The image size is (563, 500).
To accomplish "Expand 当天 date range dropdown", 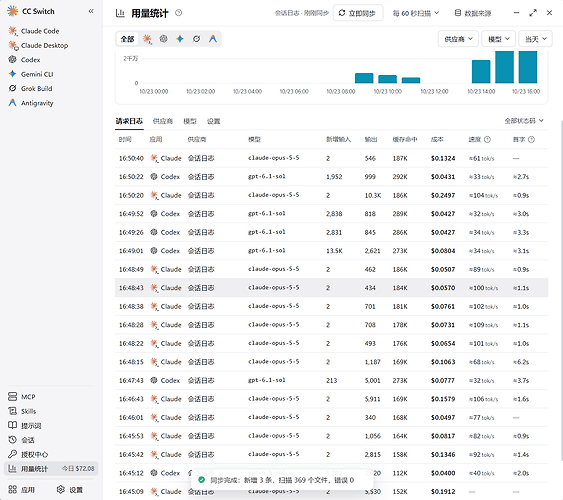I will coord(535,39).
